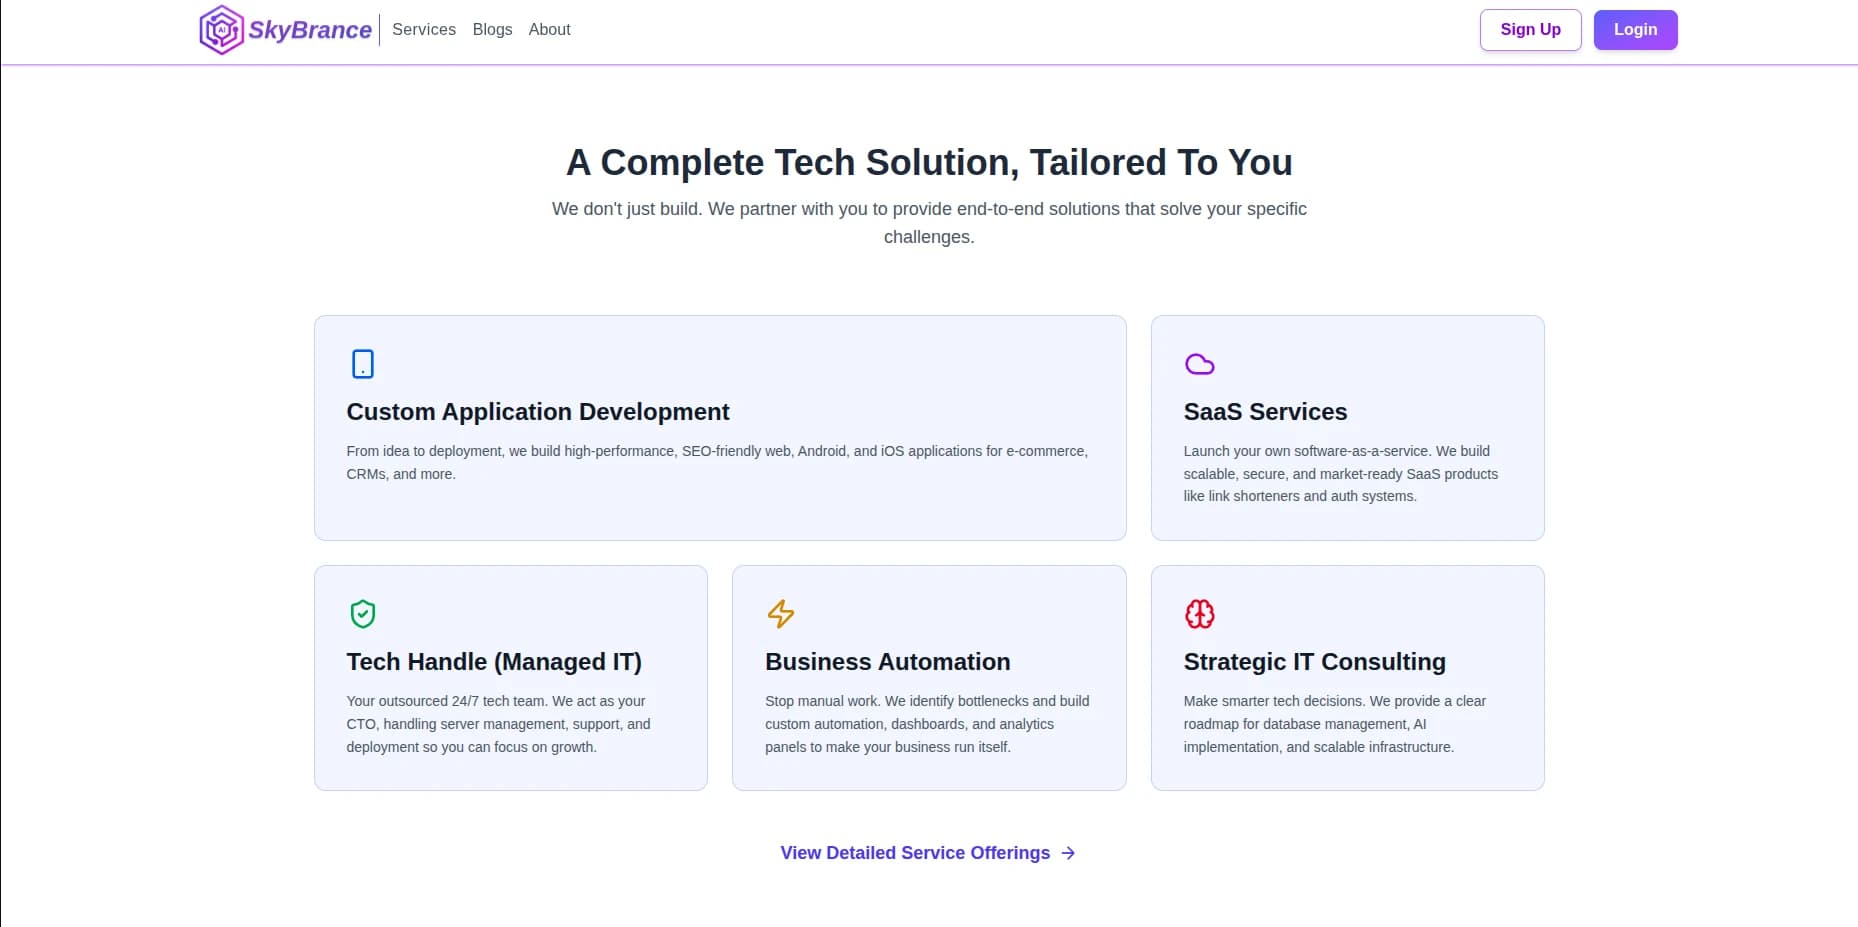This screenshot has width=1858, height=927.
Task: Select the Custom Application Development heading
Action: pos(538,412)
